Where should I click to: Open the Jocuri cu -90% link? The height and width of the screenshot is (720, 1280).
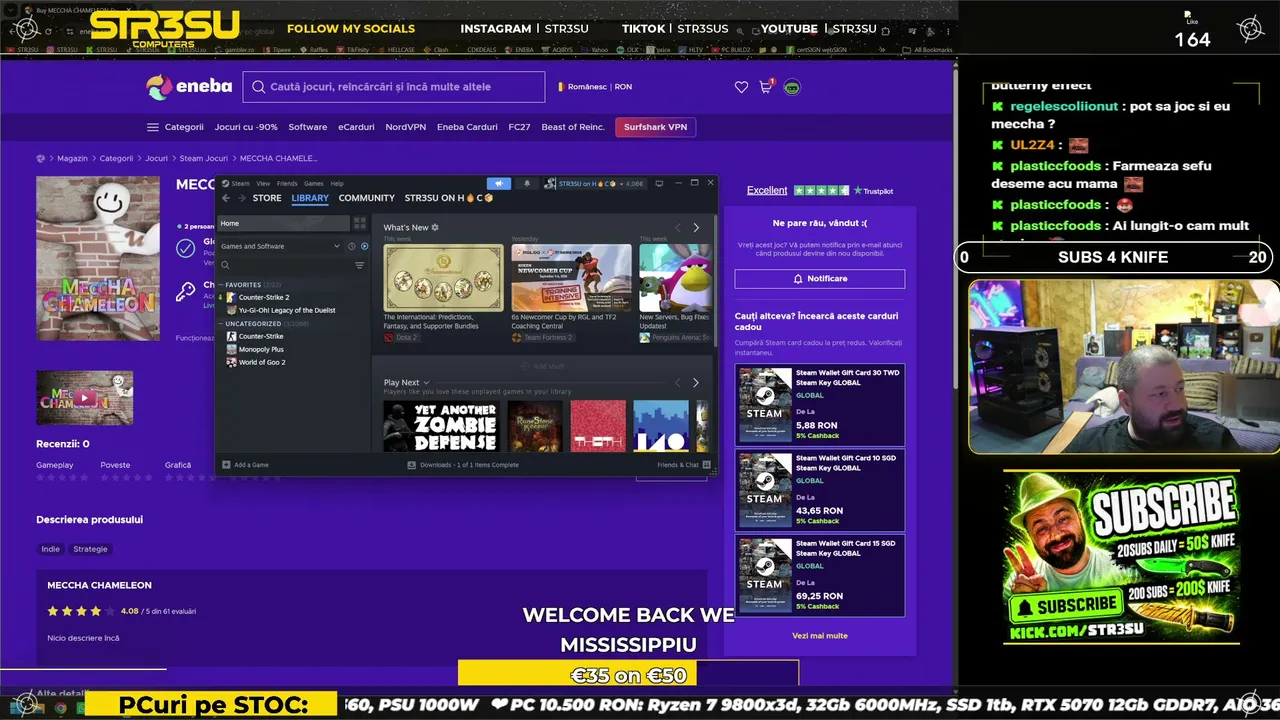click(246, 127)
